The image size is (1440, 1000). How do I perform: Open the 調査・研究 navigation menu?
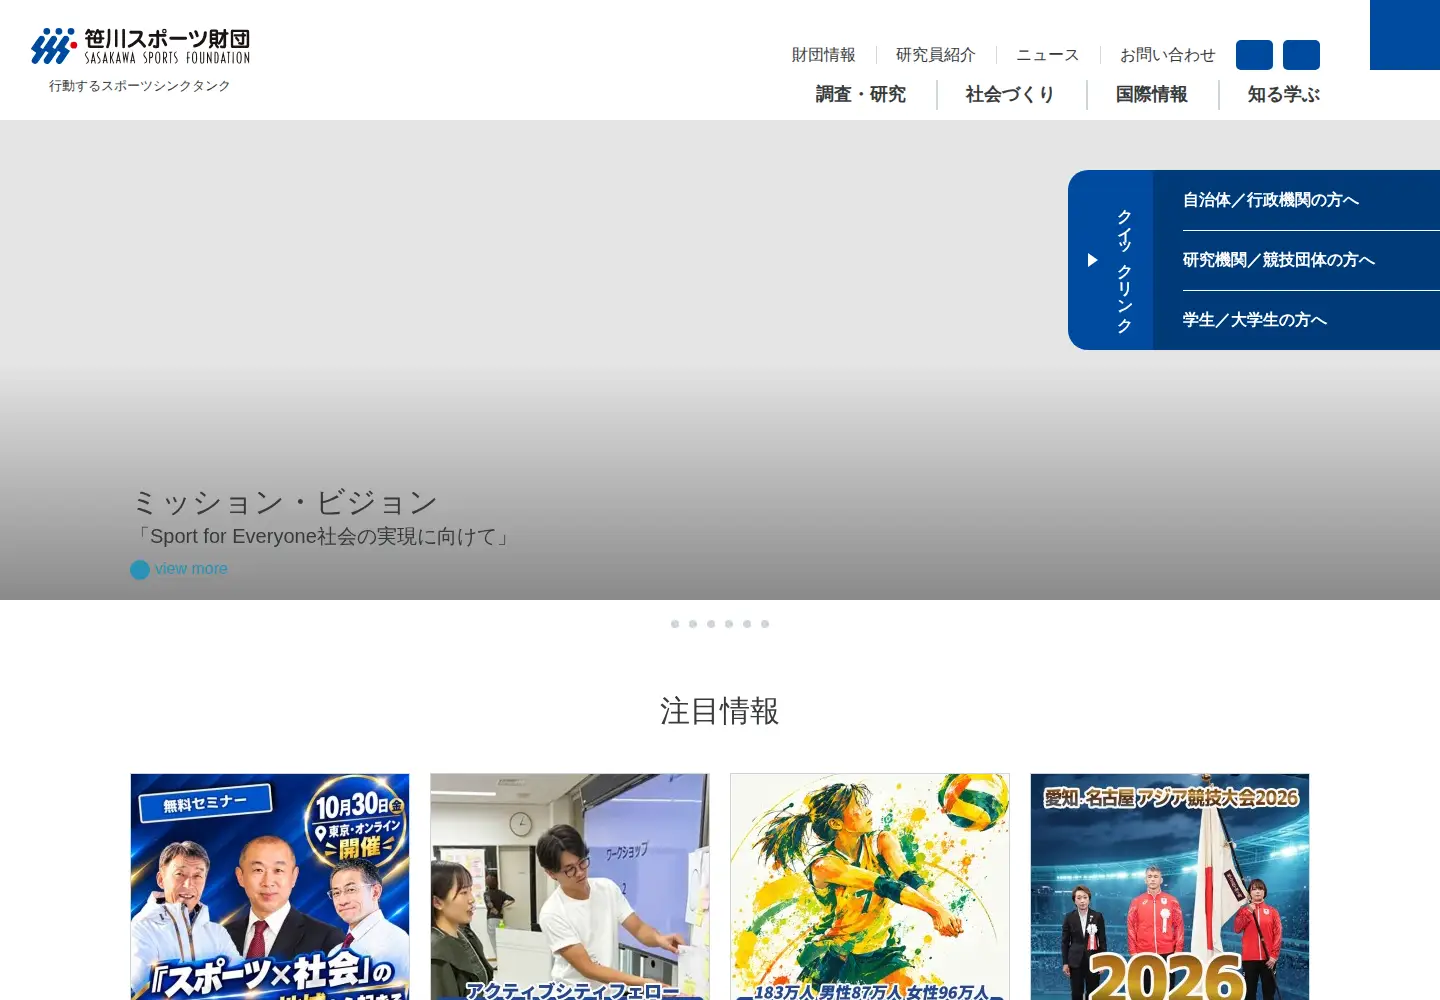[x=861, y=94]
